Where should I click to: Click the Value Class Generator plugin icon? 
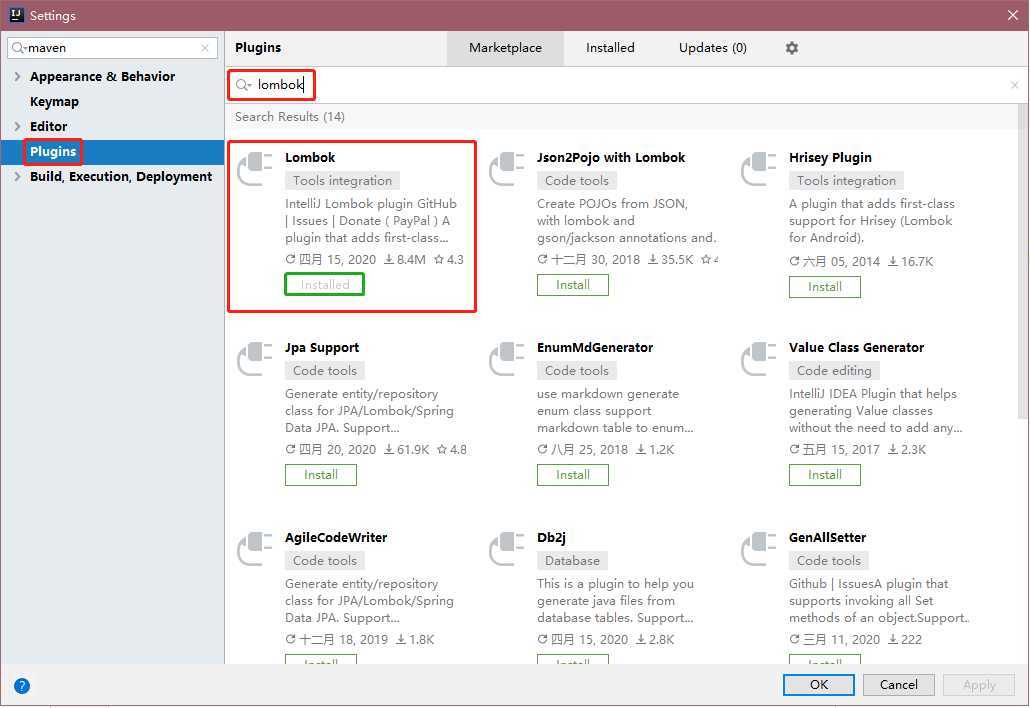click(759, 359)
